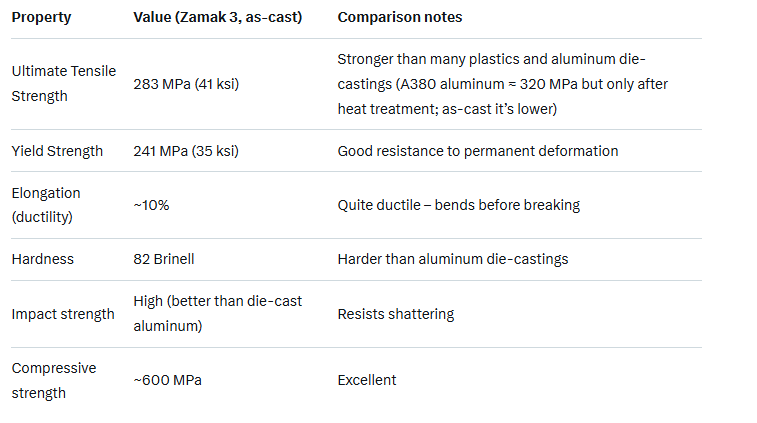Select the Hardness property cell

click(41, 259)
